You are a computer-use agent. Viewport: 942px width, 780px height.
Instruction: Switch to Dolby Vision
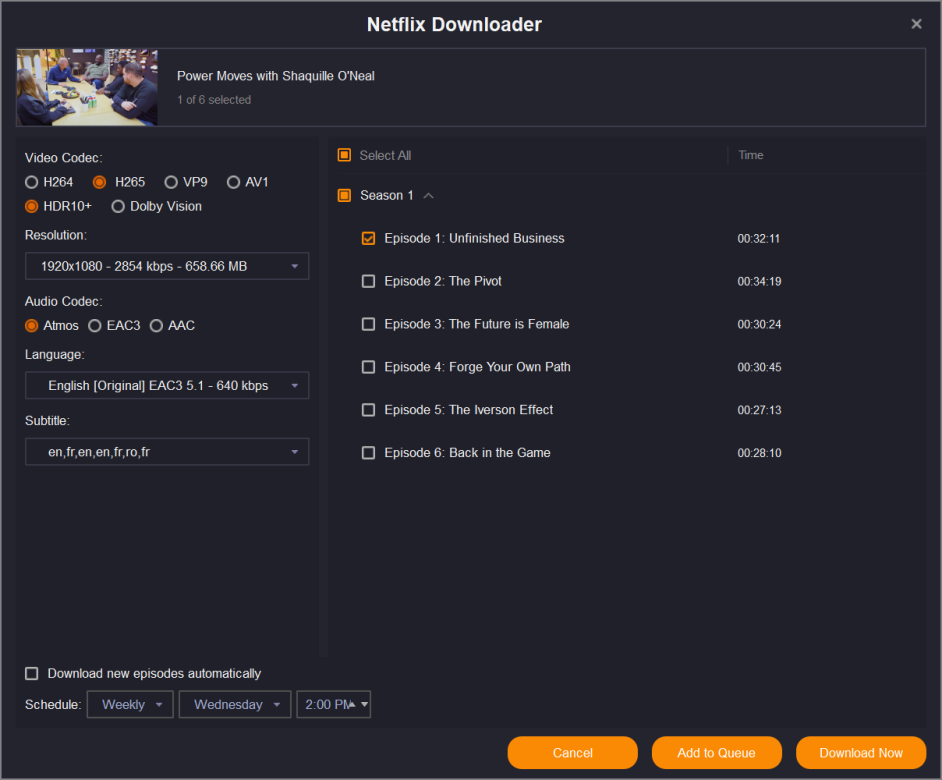point(118,206)
